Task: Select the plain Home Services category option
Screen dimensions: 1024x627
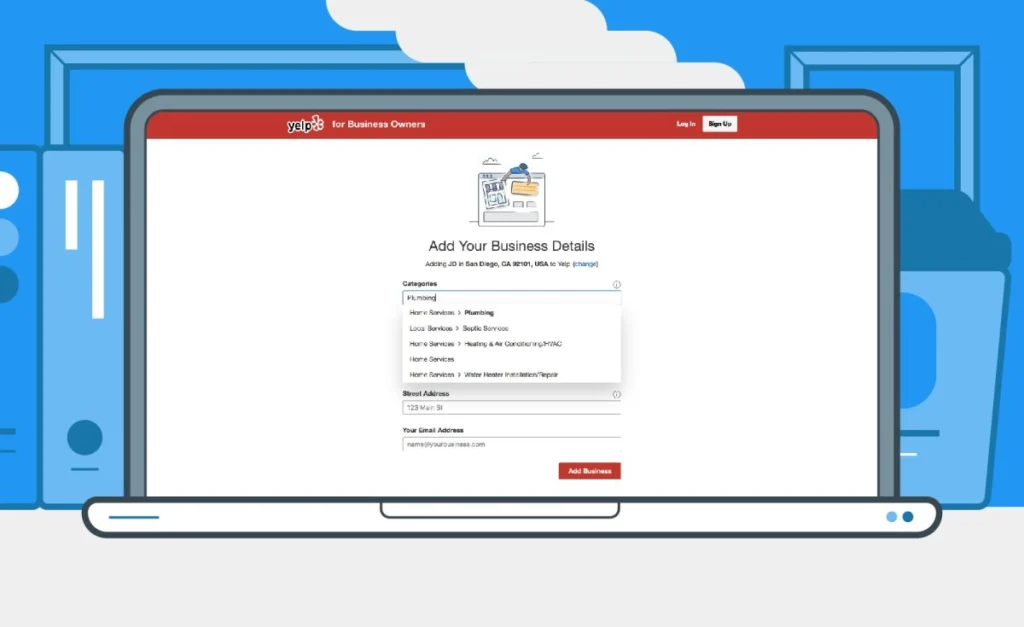Action: tap(431, 358)
